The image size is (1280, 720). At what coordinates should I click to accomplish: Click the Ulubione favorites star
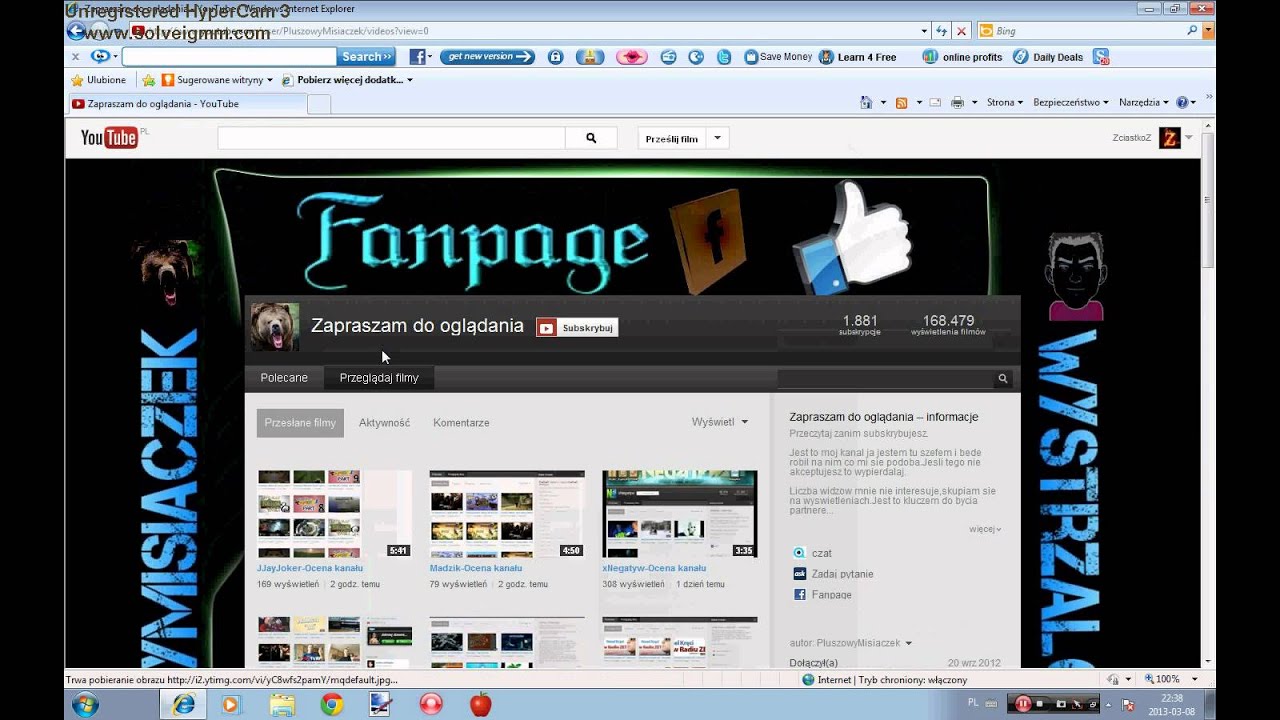pyautogui.click(x=77, y=80)
